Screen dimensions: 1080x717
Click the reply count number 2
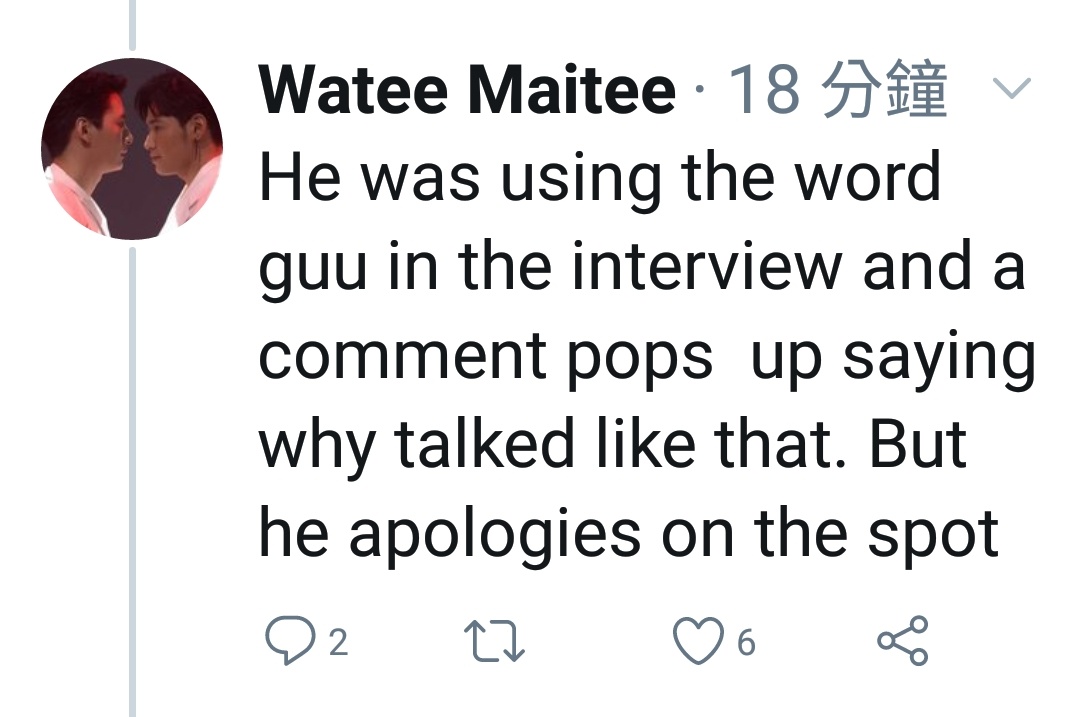point(338,643)
